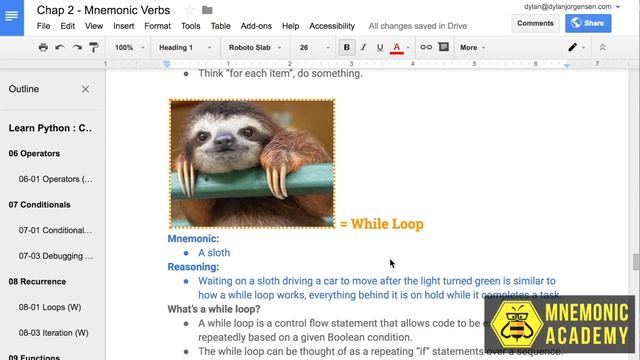This screenshot has height=360, width=640.
Task: Open the Edit menu
Action: click(67, 26)
